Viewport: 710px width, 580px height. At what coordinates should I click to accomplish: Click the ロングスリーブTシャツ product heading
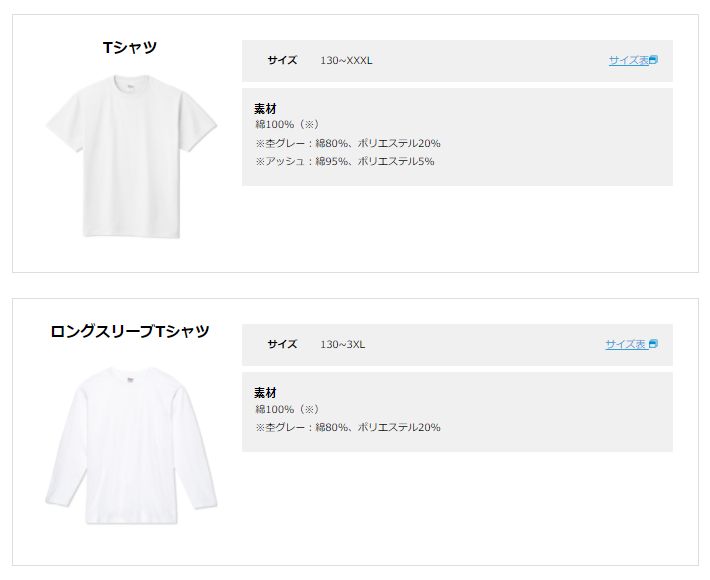(130, 331)
